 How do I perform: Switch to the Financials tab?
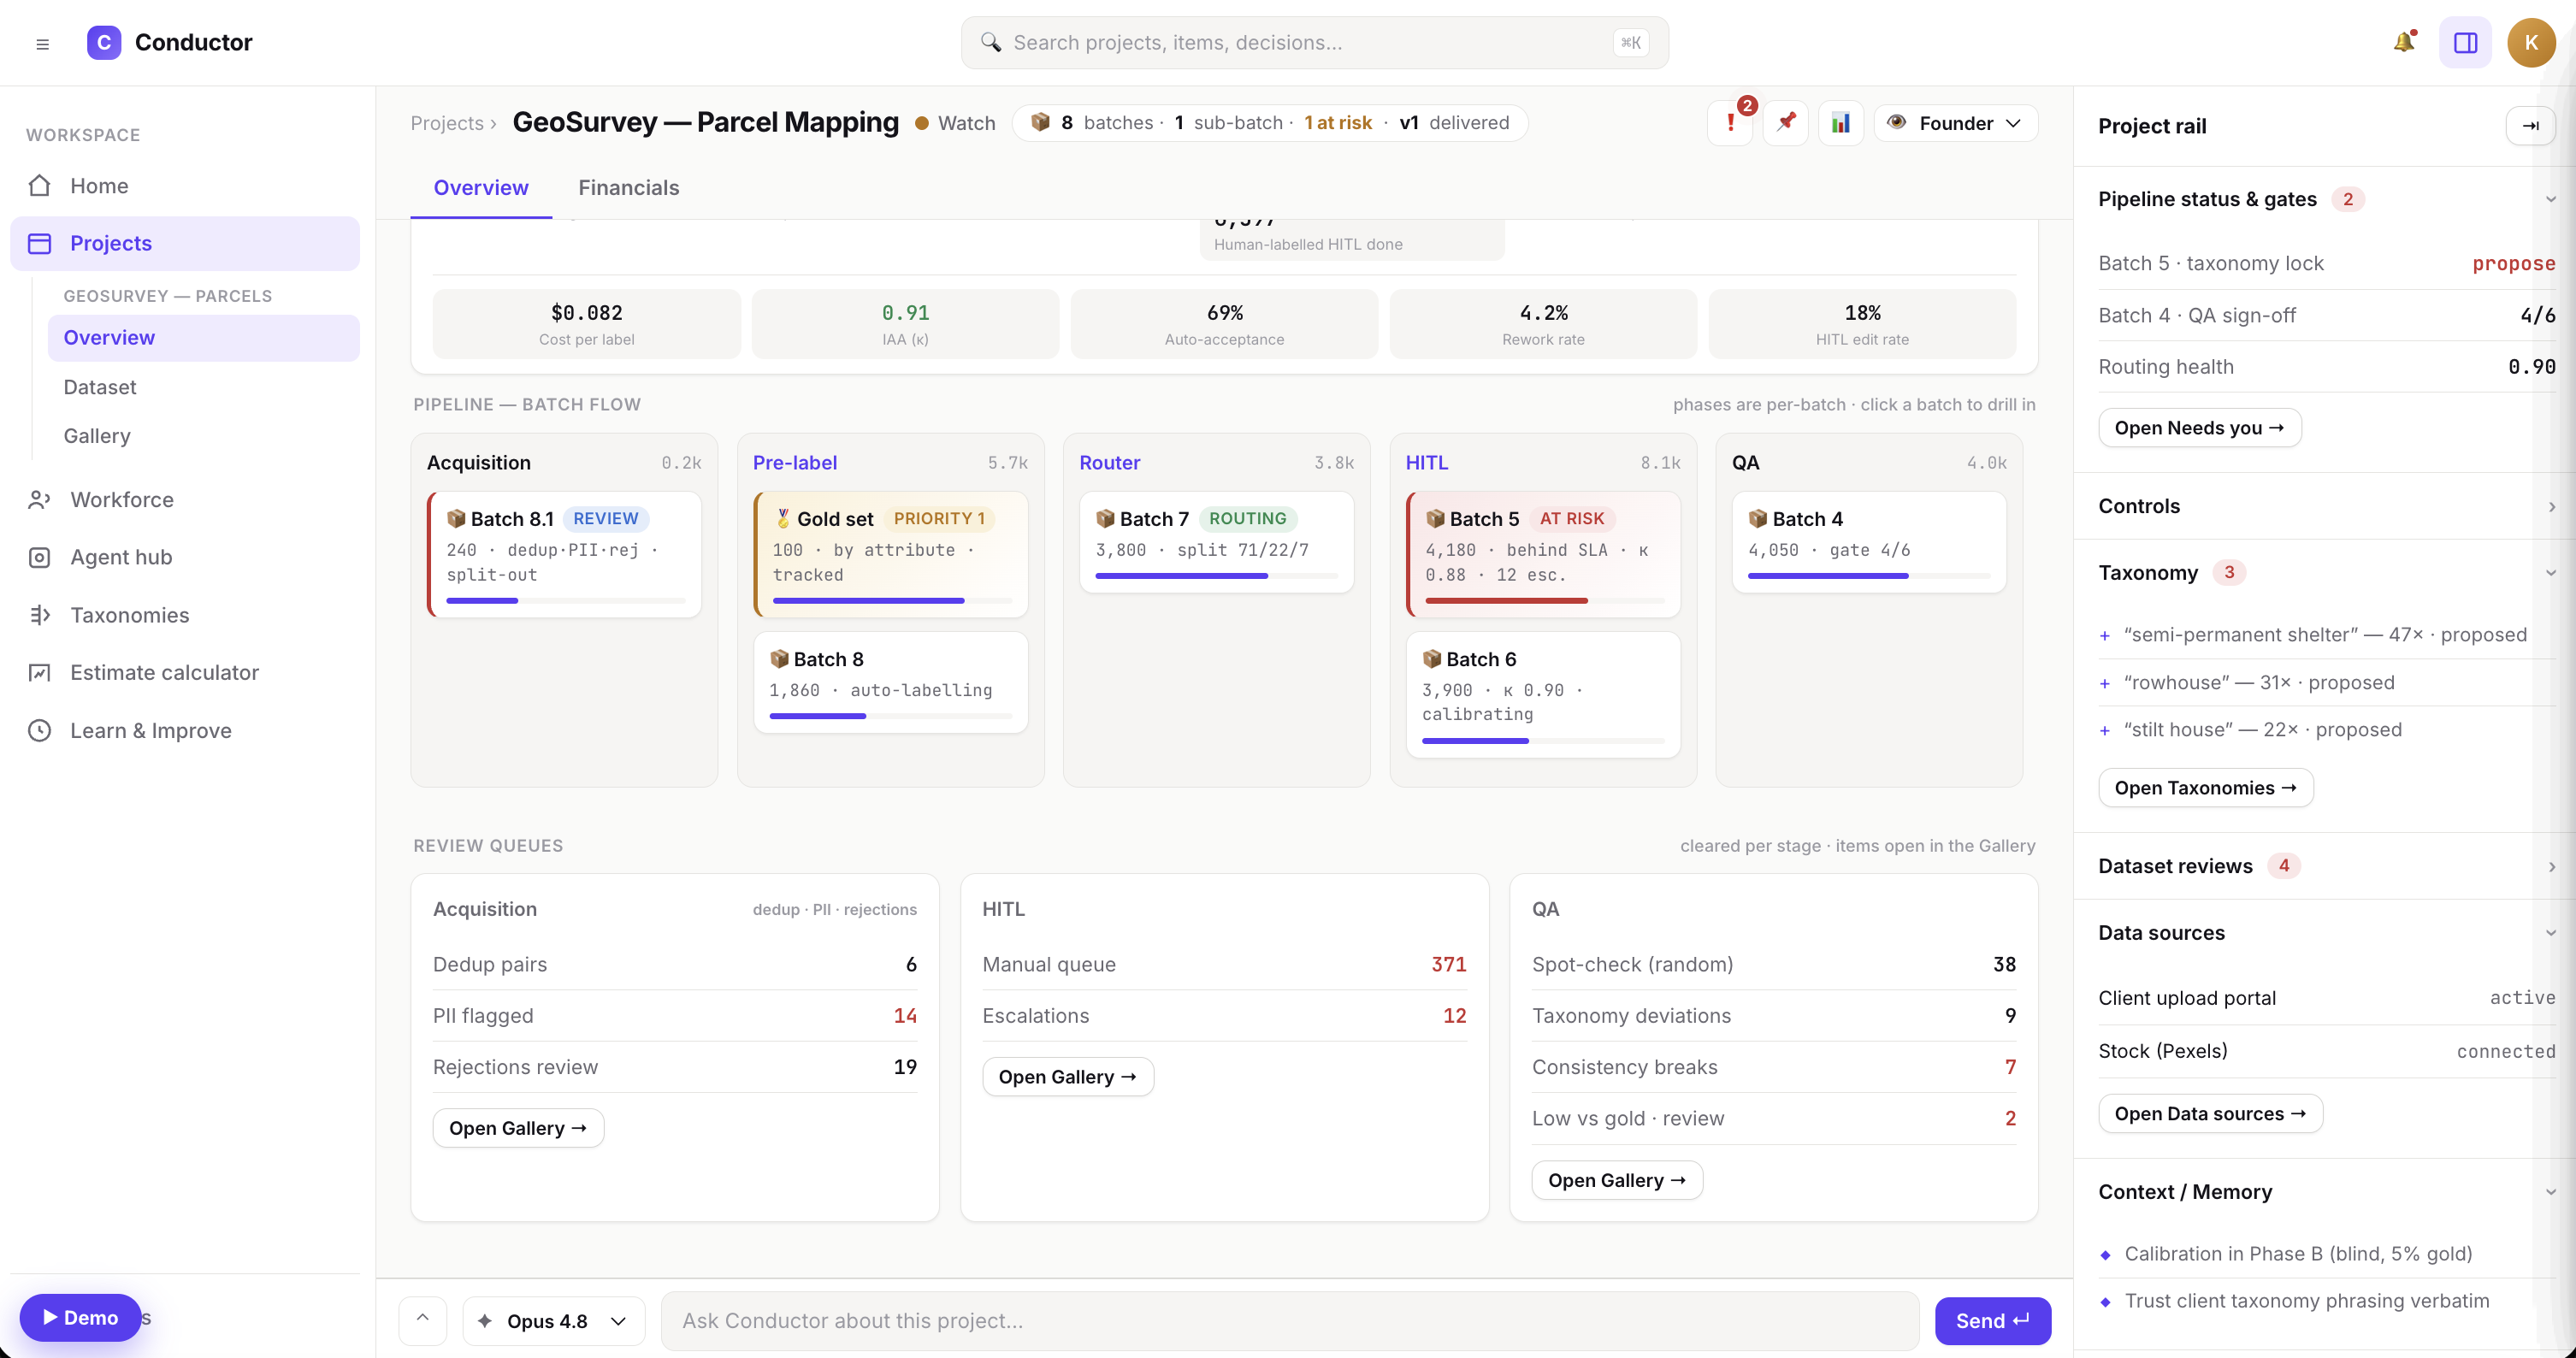pos(629,188)
